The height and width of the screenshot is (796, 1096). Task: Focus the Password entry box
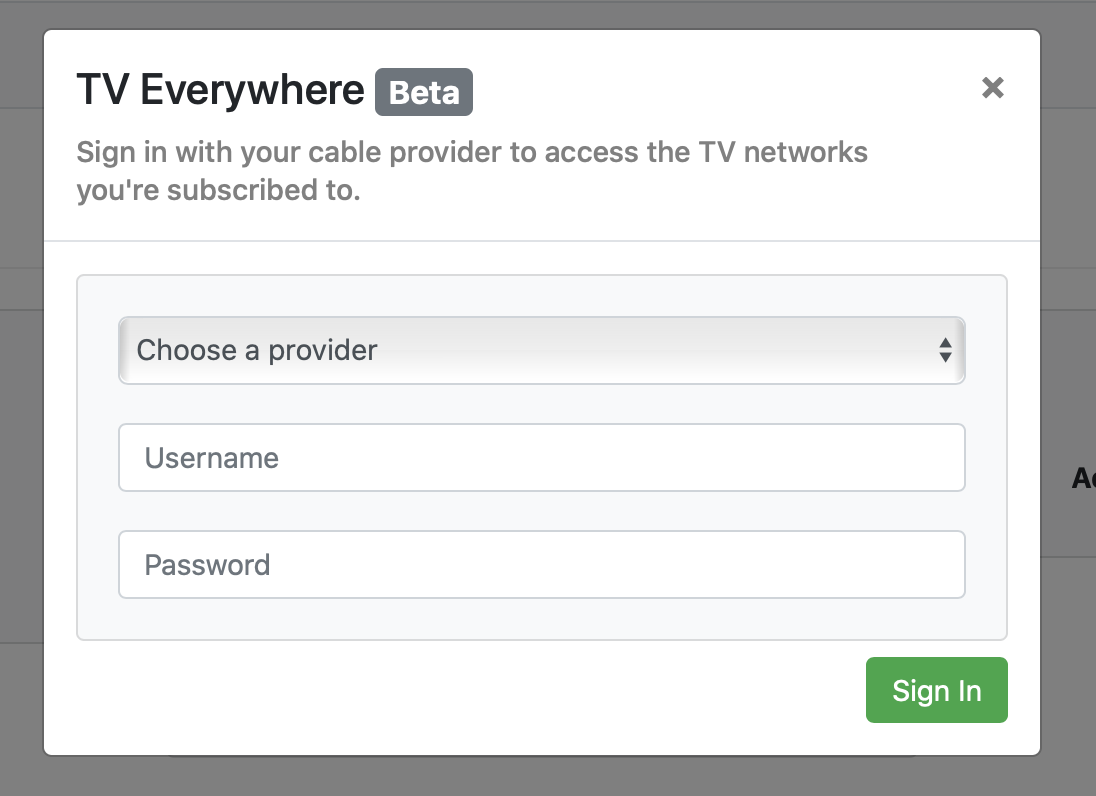coord(542,564)
